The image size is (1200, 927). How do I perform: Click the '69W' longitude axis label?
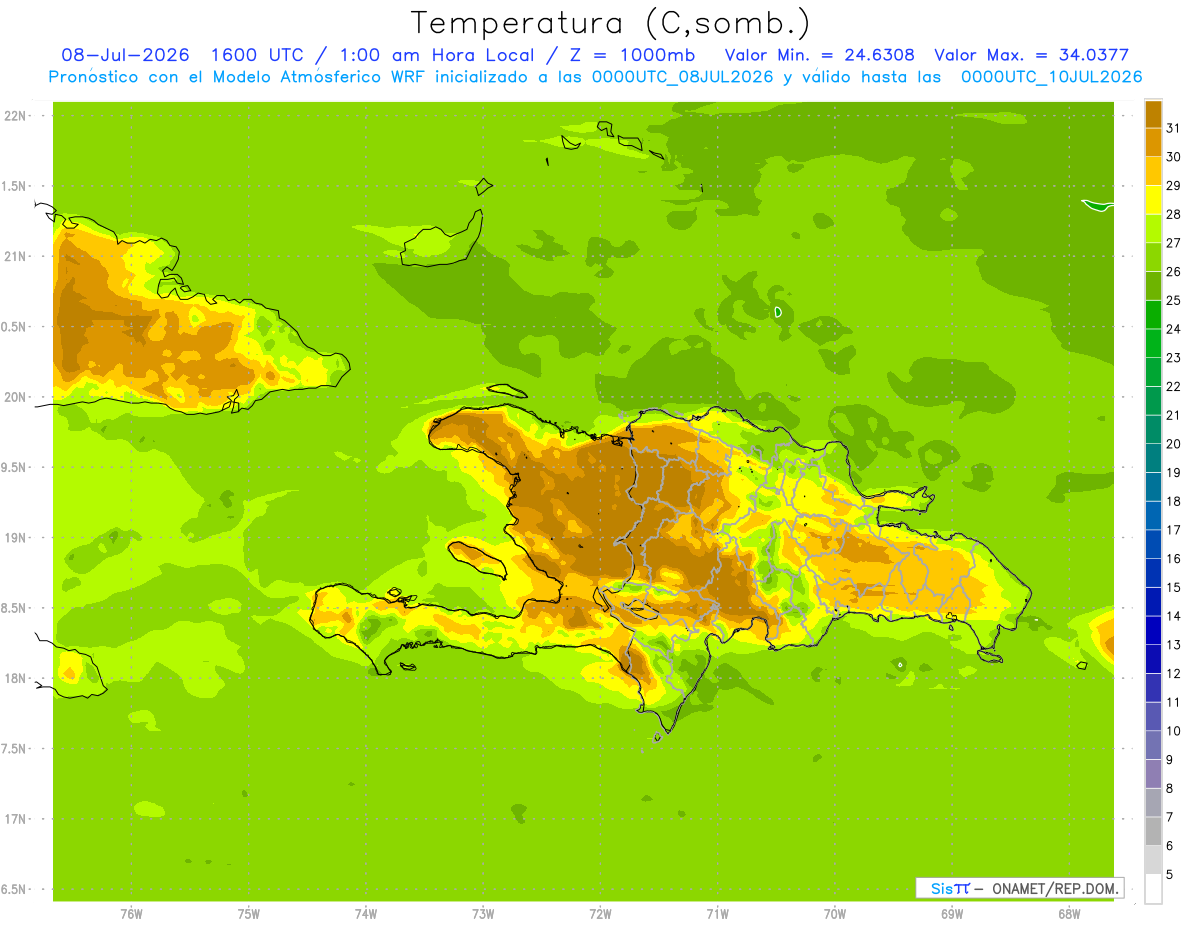click(951, 914)
